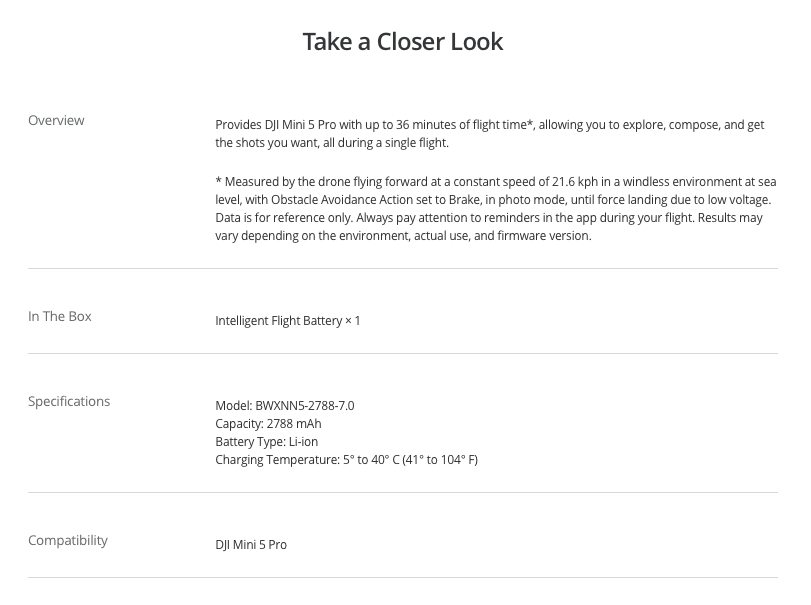Screen dimensions: 811x605
Task: Select the Specifications section label
Action: (x=69, y=401)
